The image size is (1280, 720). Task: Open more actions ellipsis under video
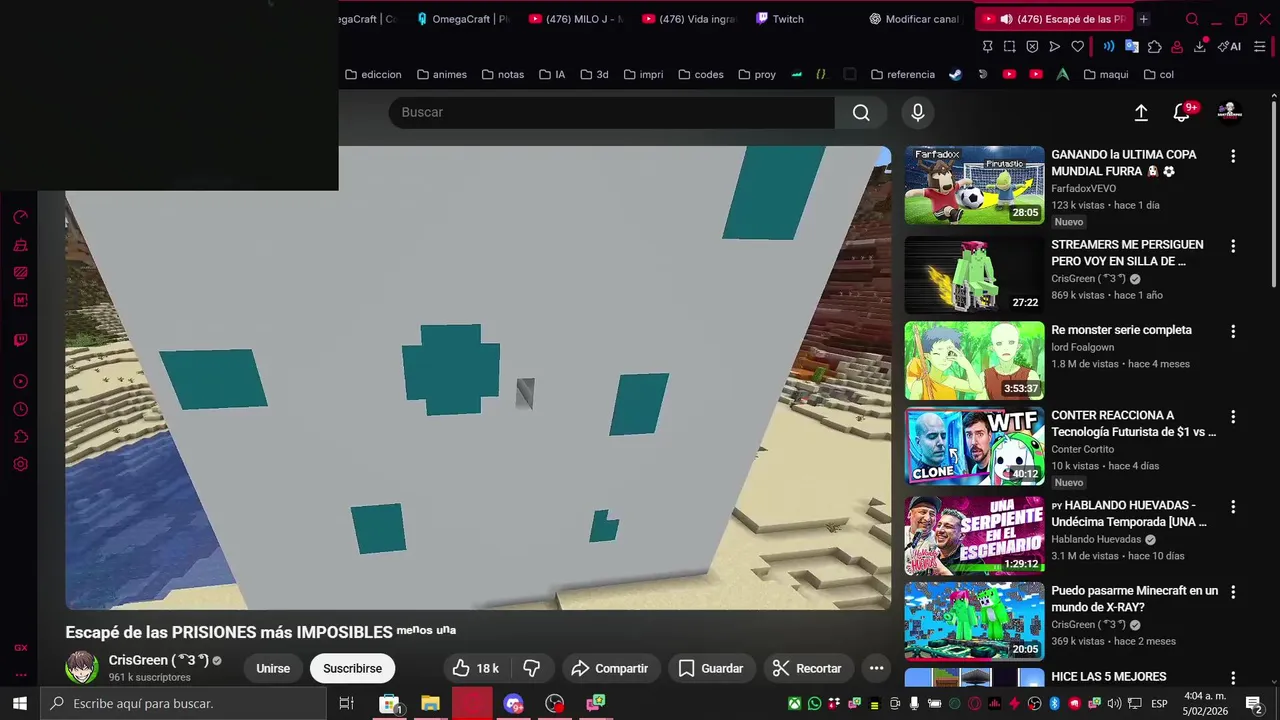click(876, 668)
